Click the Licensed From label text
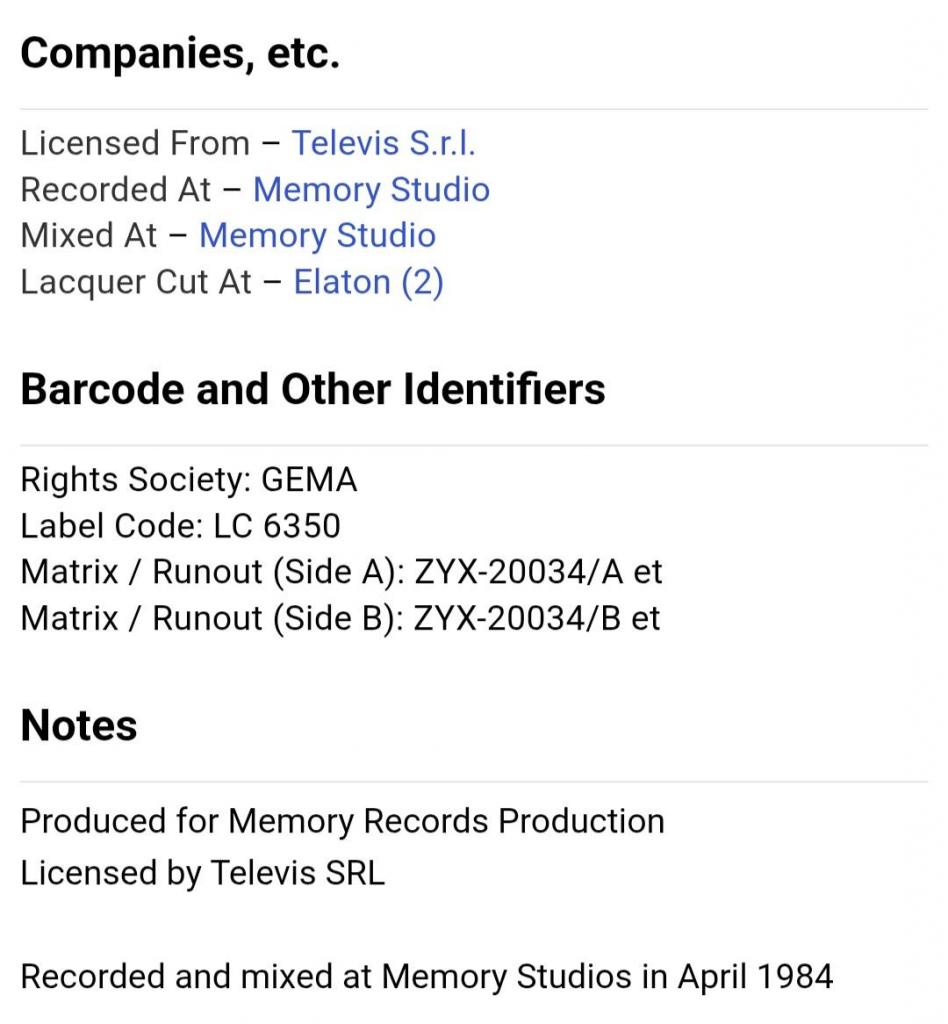This screenshot has width=948, height=1024. click(135, 143)
